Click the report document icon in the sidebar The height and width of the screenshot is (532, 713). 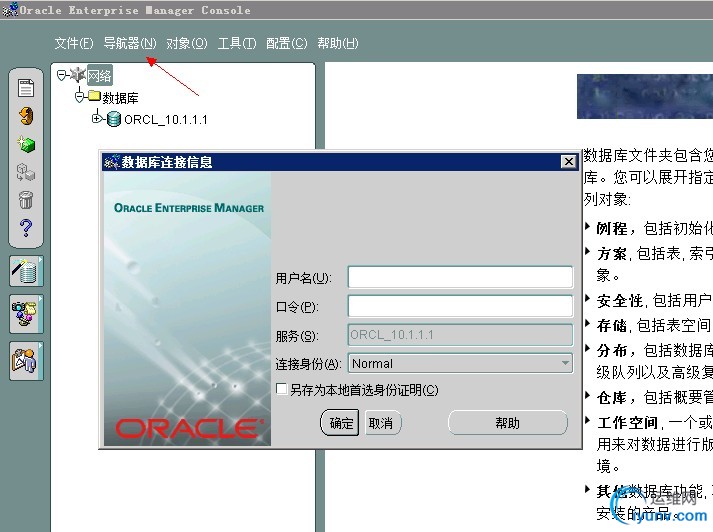coord(26,88)
